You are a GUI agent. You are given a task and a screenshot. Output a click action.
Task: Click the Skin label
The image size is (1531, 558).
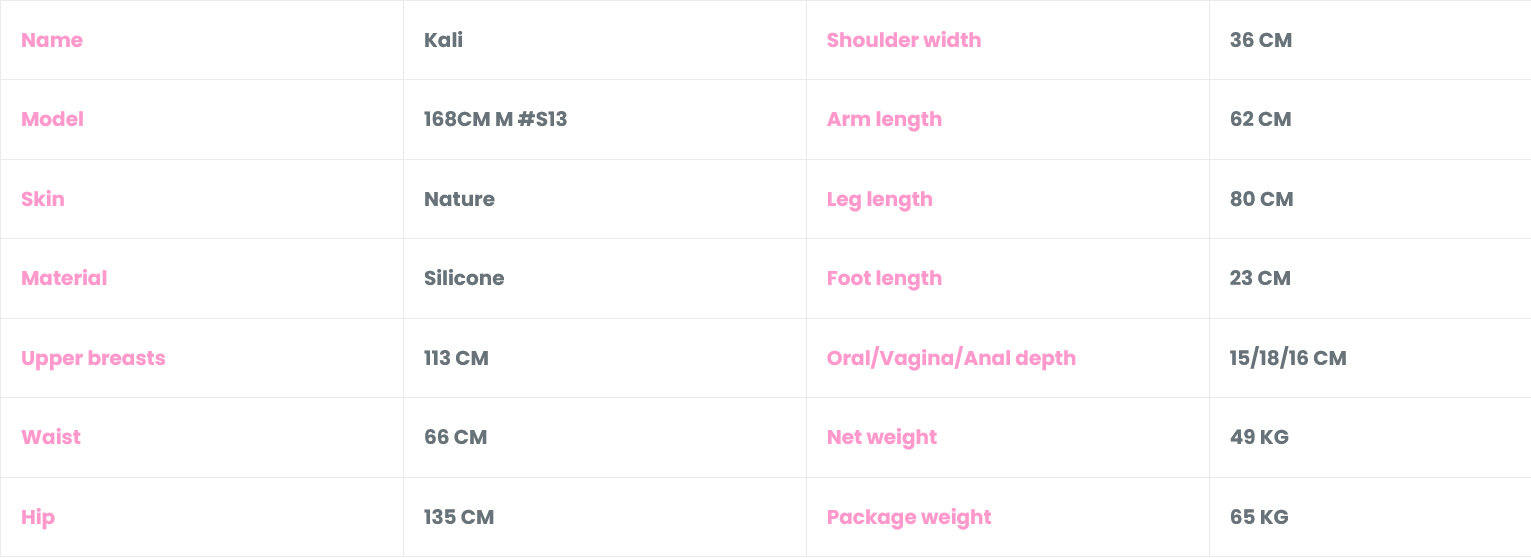43,199
